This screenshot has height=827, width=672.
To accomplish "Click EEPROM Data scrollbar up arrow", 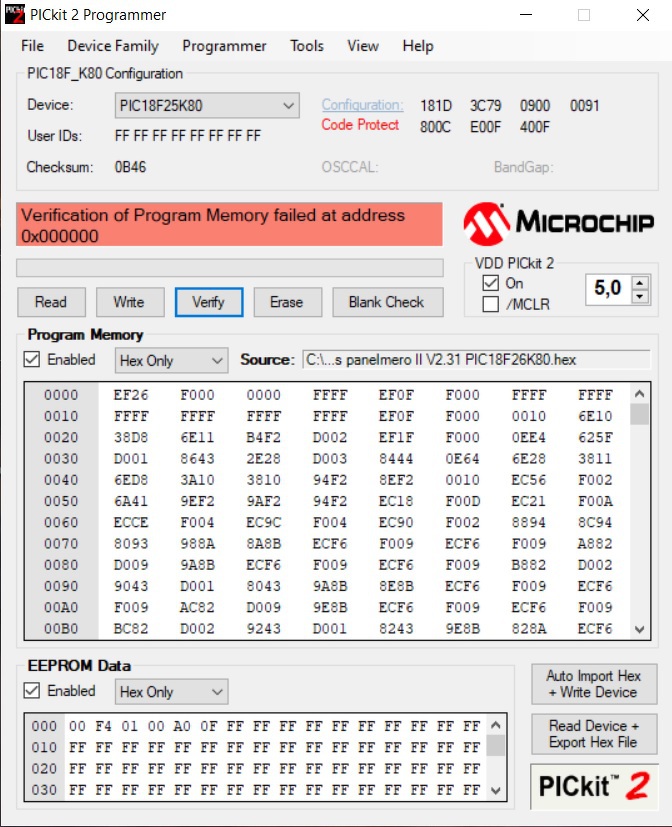I will [495, 725].
